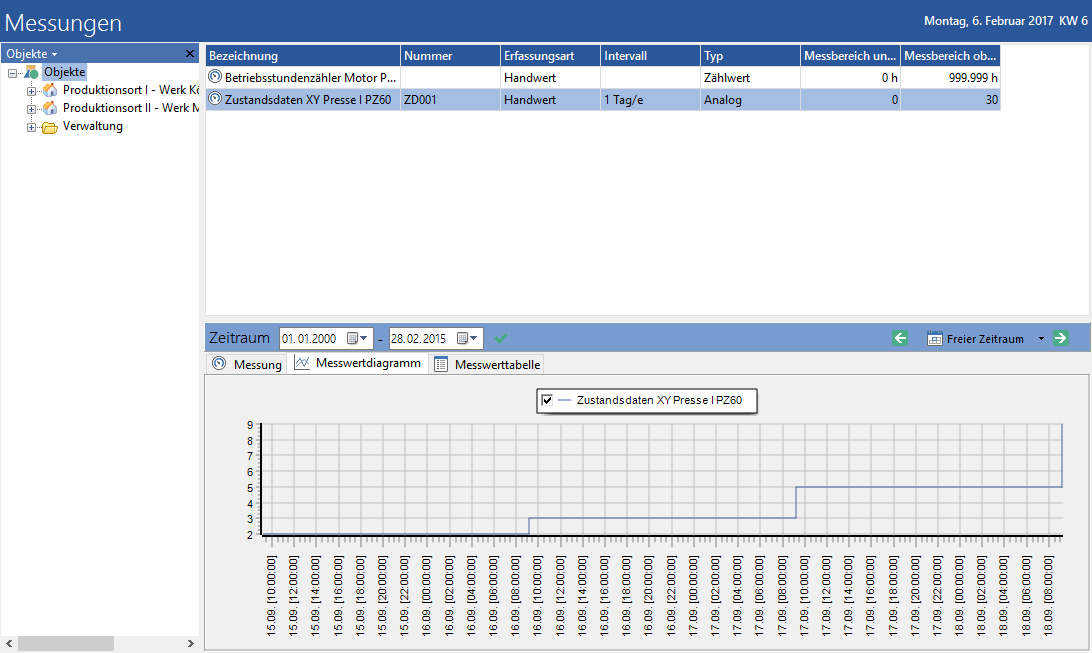The width and height of the screenshot is (1092, 653).
Task: Click the tree panel horizontal scrollbar thumb
Action: point(65,643)
